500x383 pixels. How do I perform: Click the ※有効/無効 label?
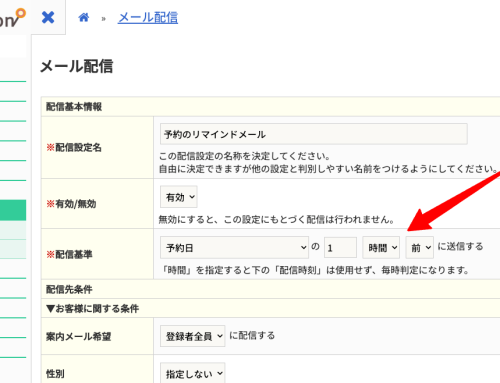(x=71, y=204)
